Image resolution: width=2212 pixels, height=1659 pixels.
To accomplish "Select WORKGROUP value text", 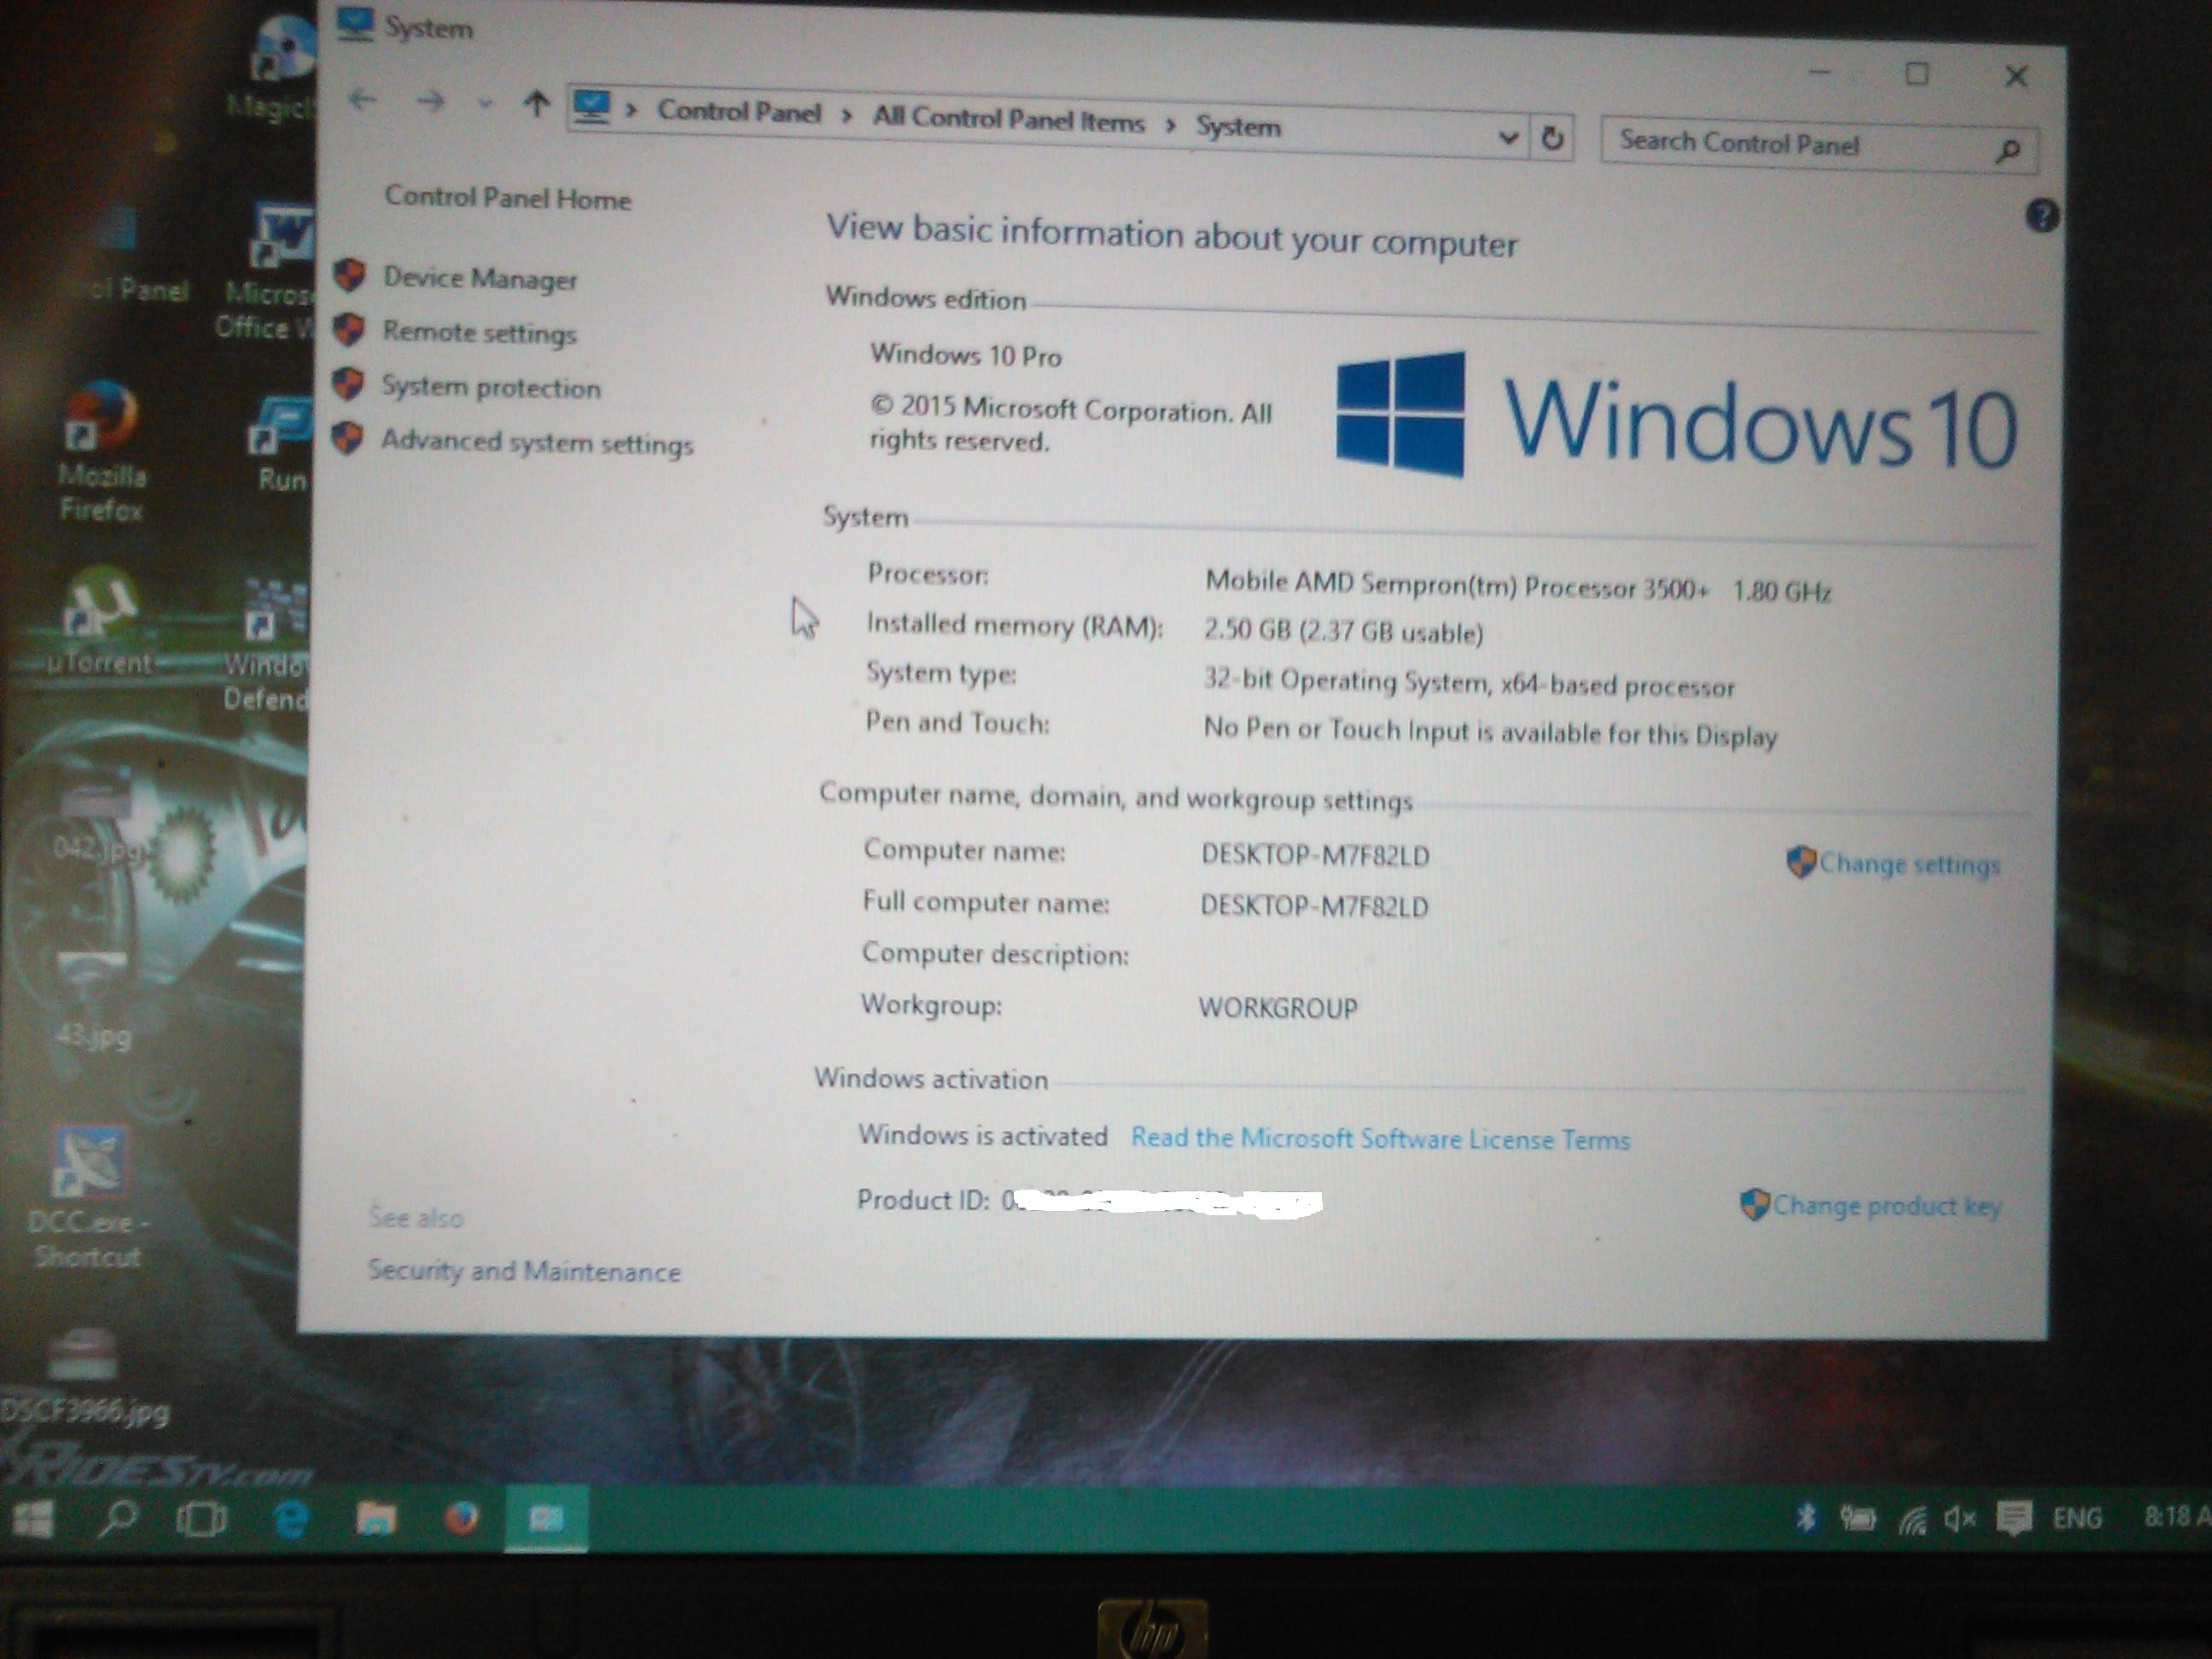I will [1278, 1008].
